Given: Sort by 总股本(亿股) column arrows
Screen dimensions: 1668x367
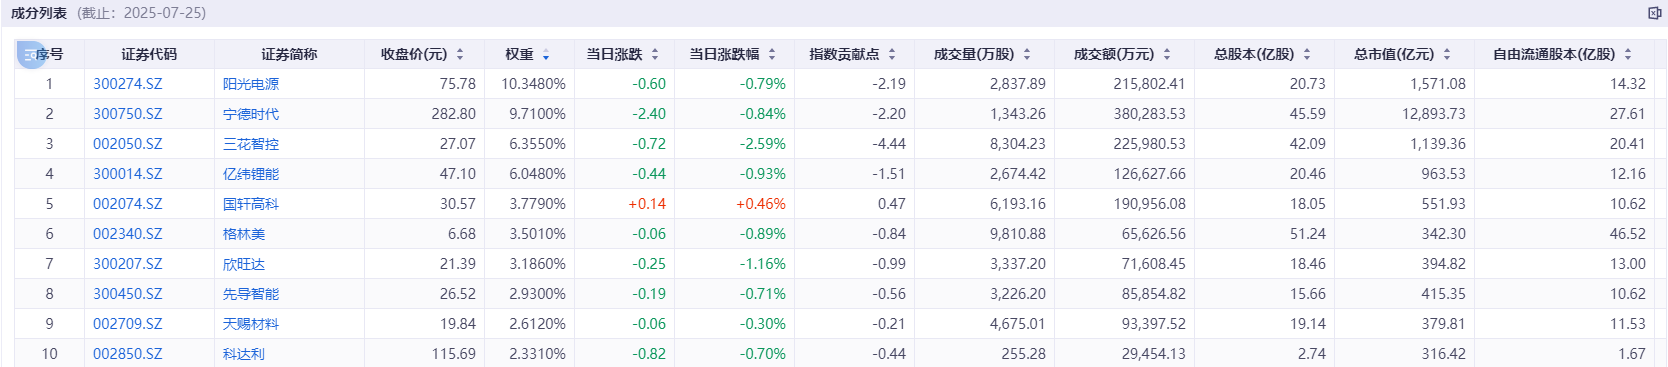Looking at the screenshot, I should pos(1307,54).
